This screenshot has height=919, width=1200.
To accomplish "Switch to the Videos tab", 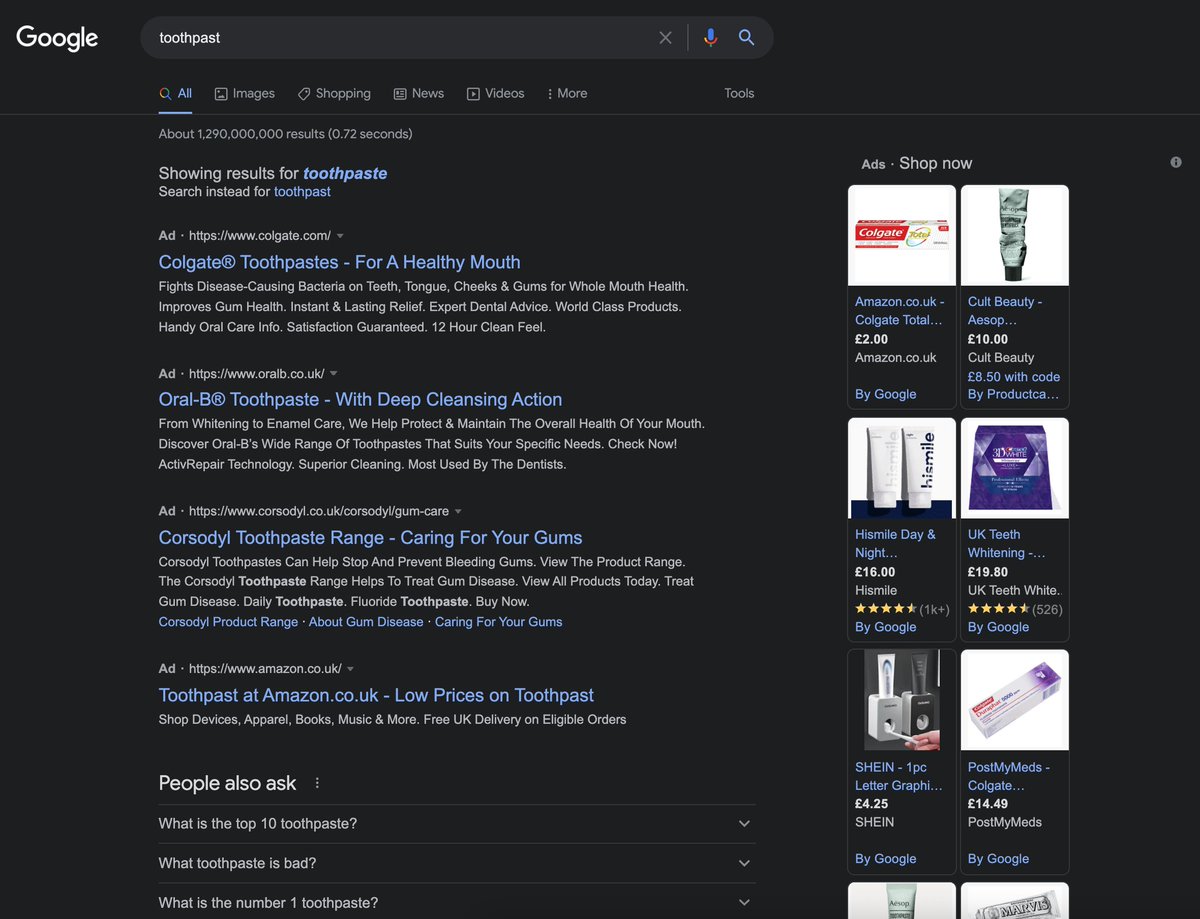I will (495, 93).
